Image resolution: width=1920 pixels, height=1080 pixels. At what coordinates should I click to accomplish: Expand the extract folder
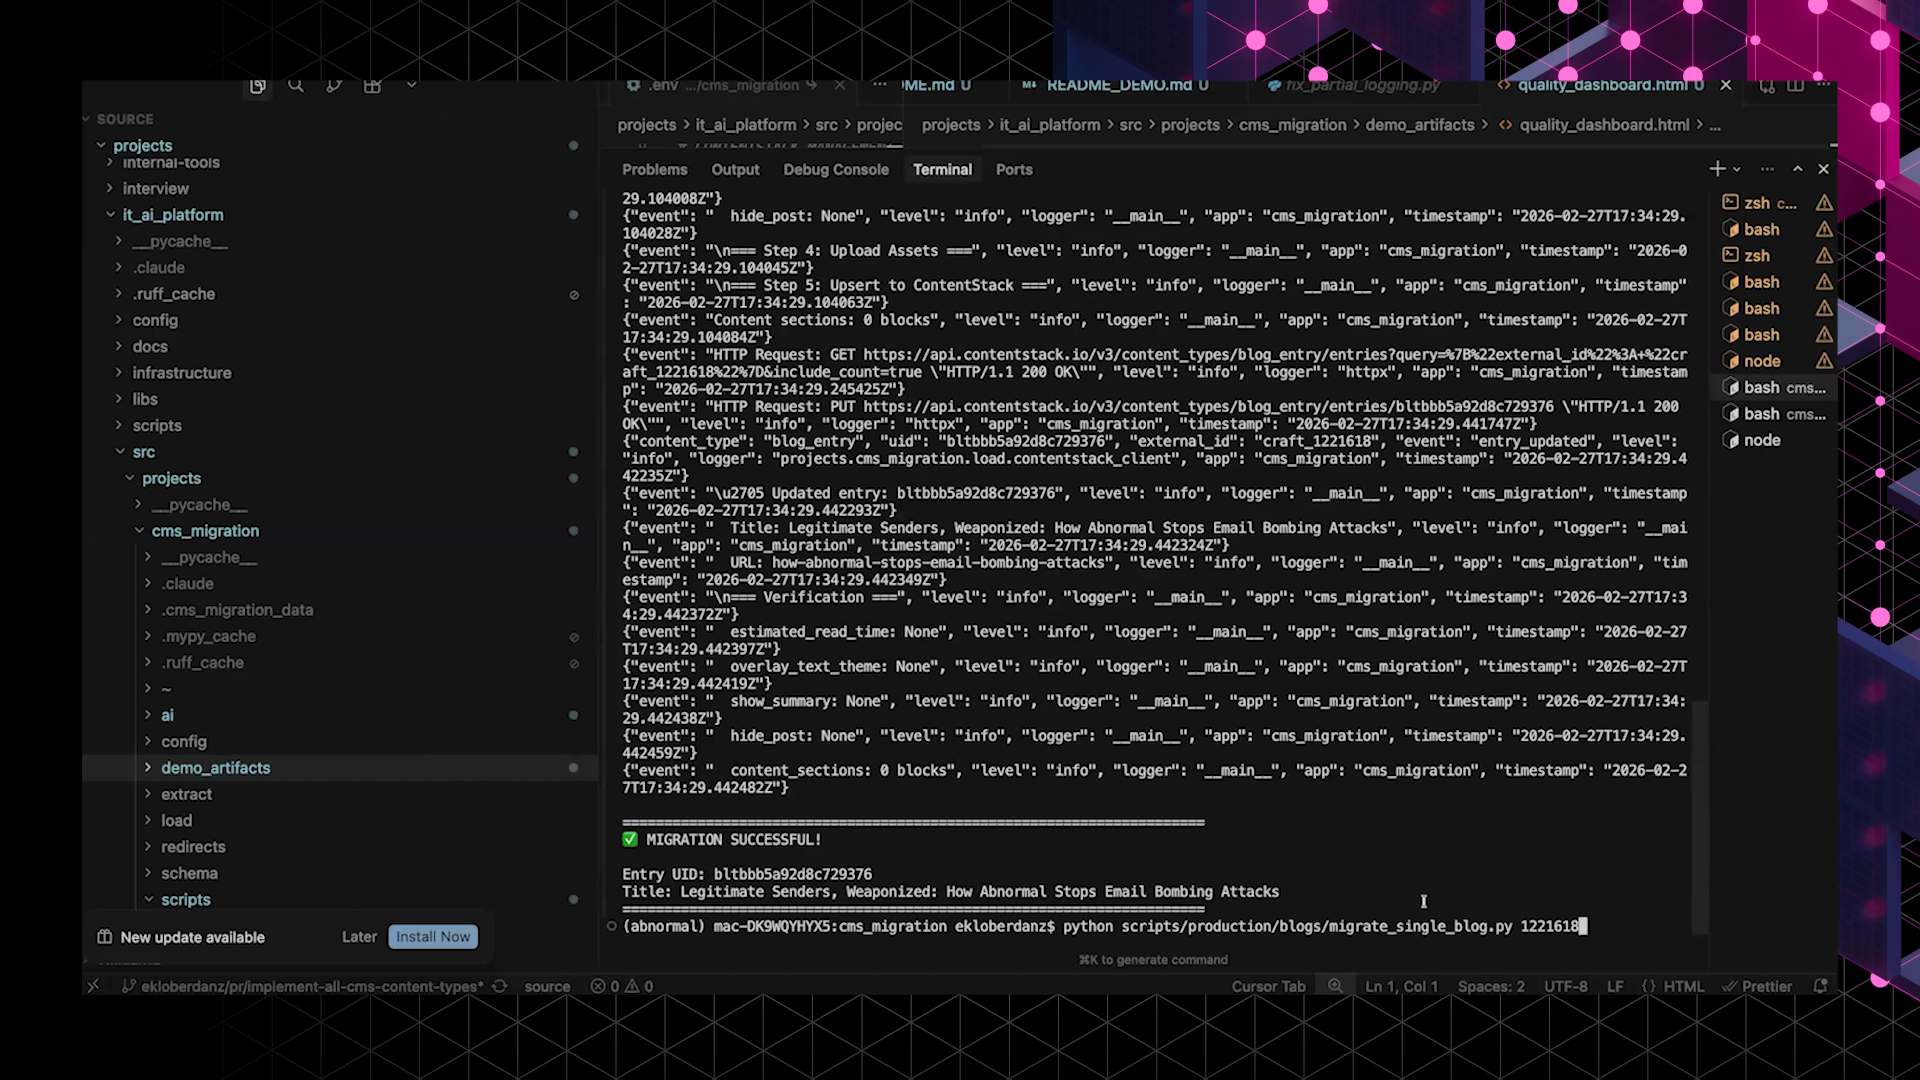[x=186, y=794]
